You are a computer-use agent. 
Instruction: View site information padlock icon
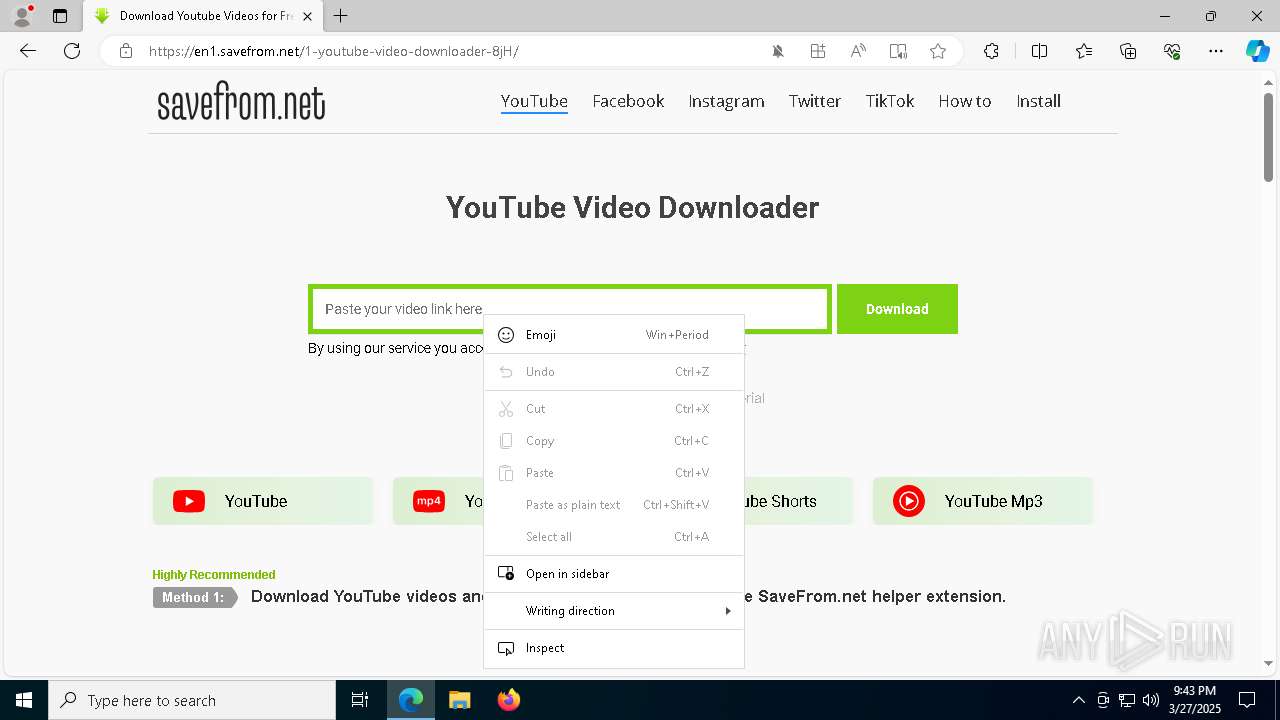click(x=126, y=51)
